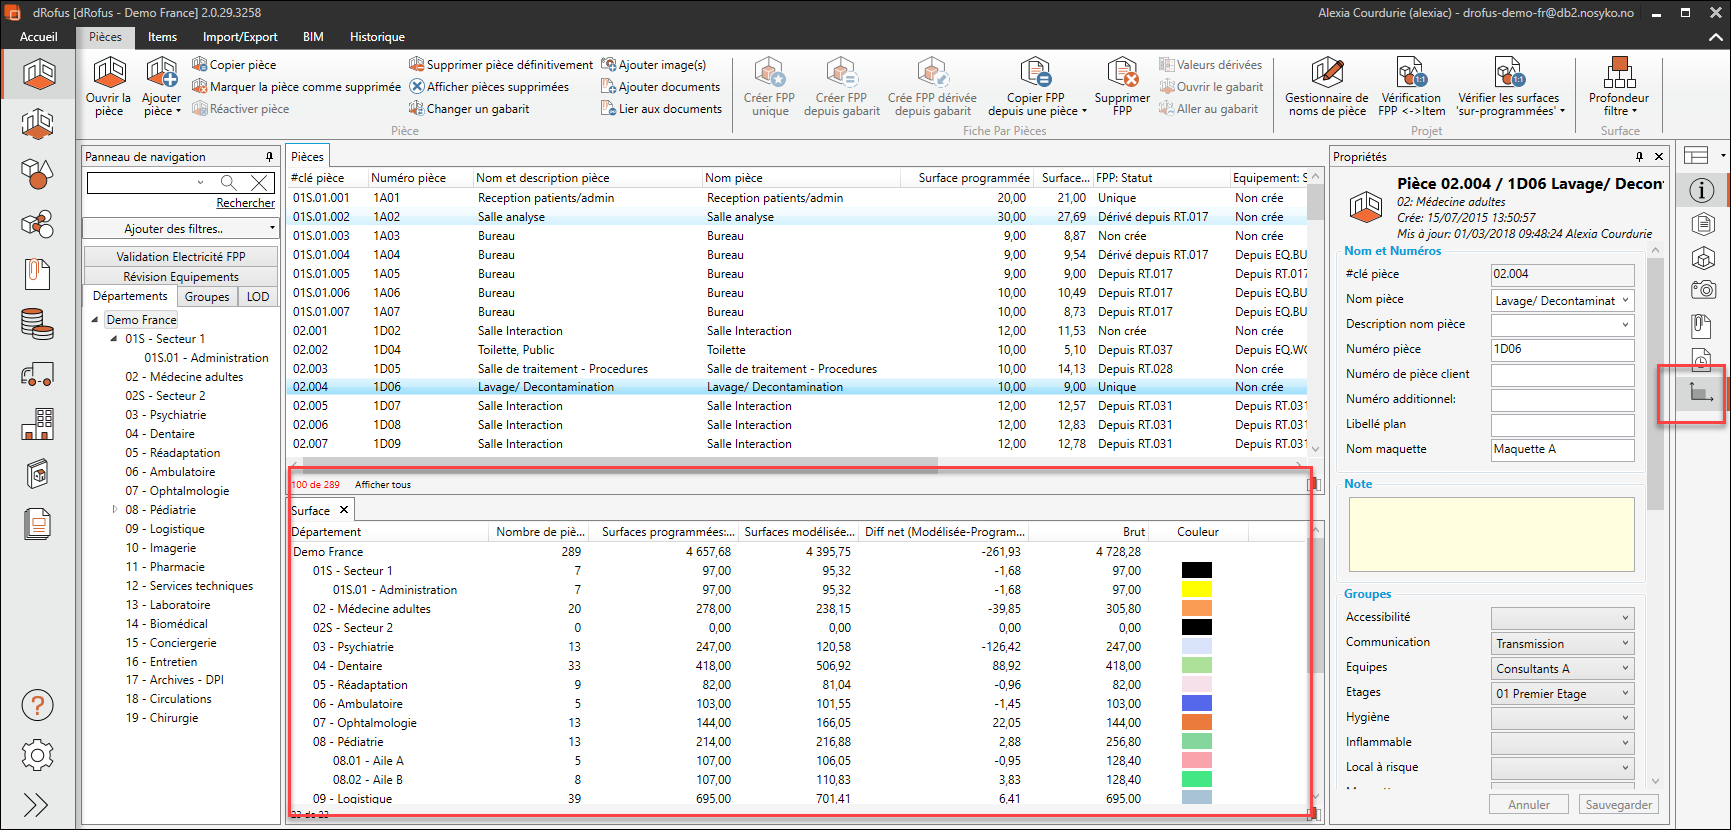
Task: Toggle pin on Panneau de navigation
Action: coord(269,157)
